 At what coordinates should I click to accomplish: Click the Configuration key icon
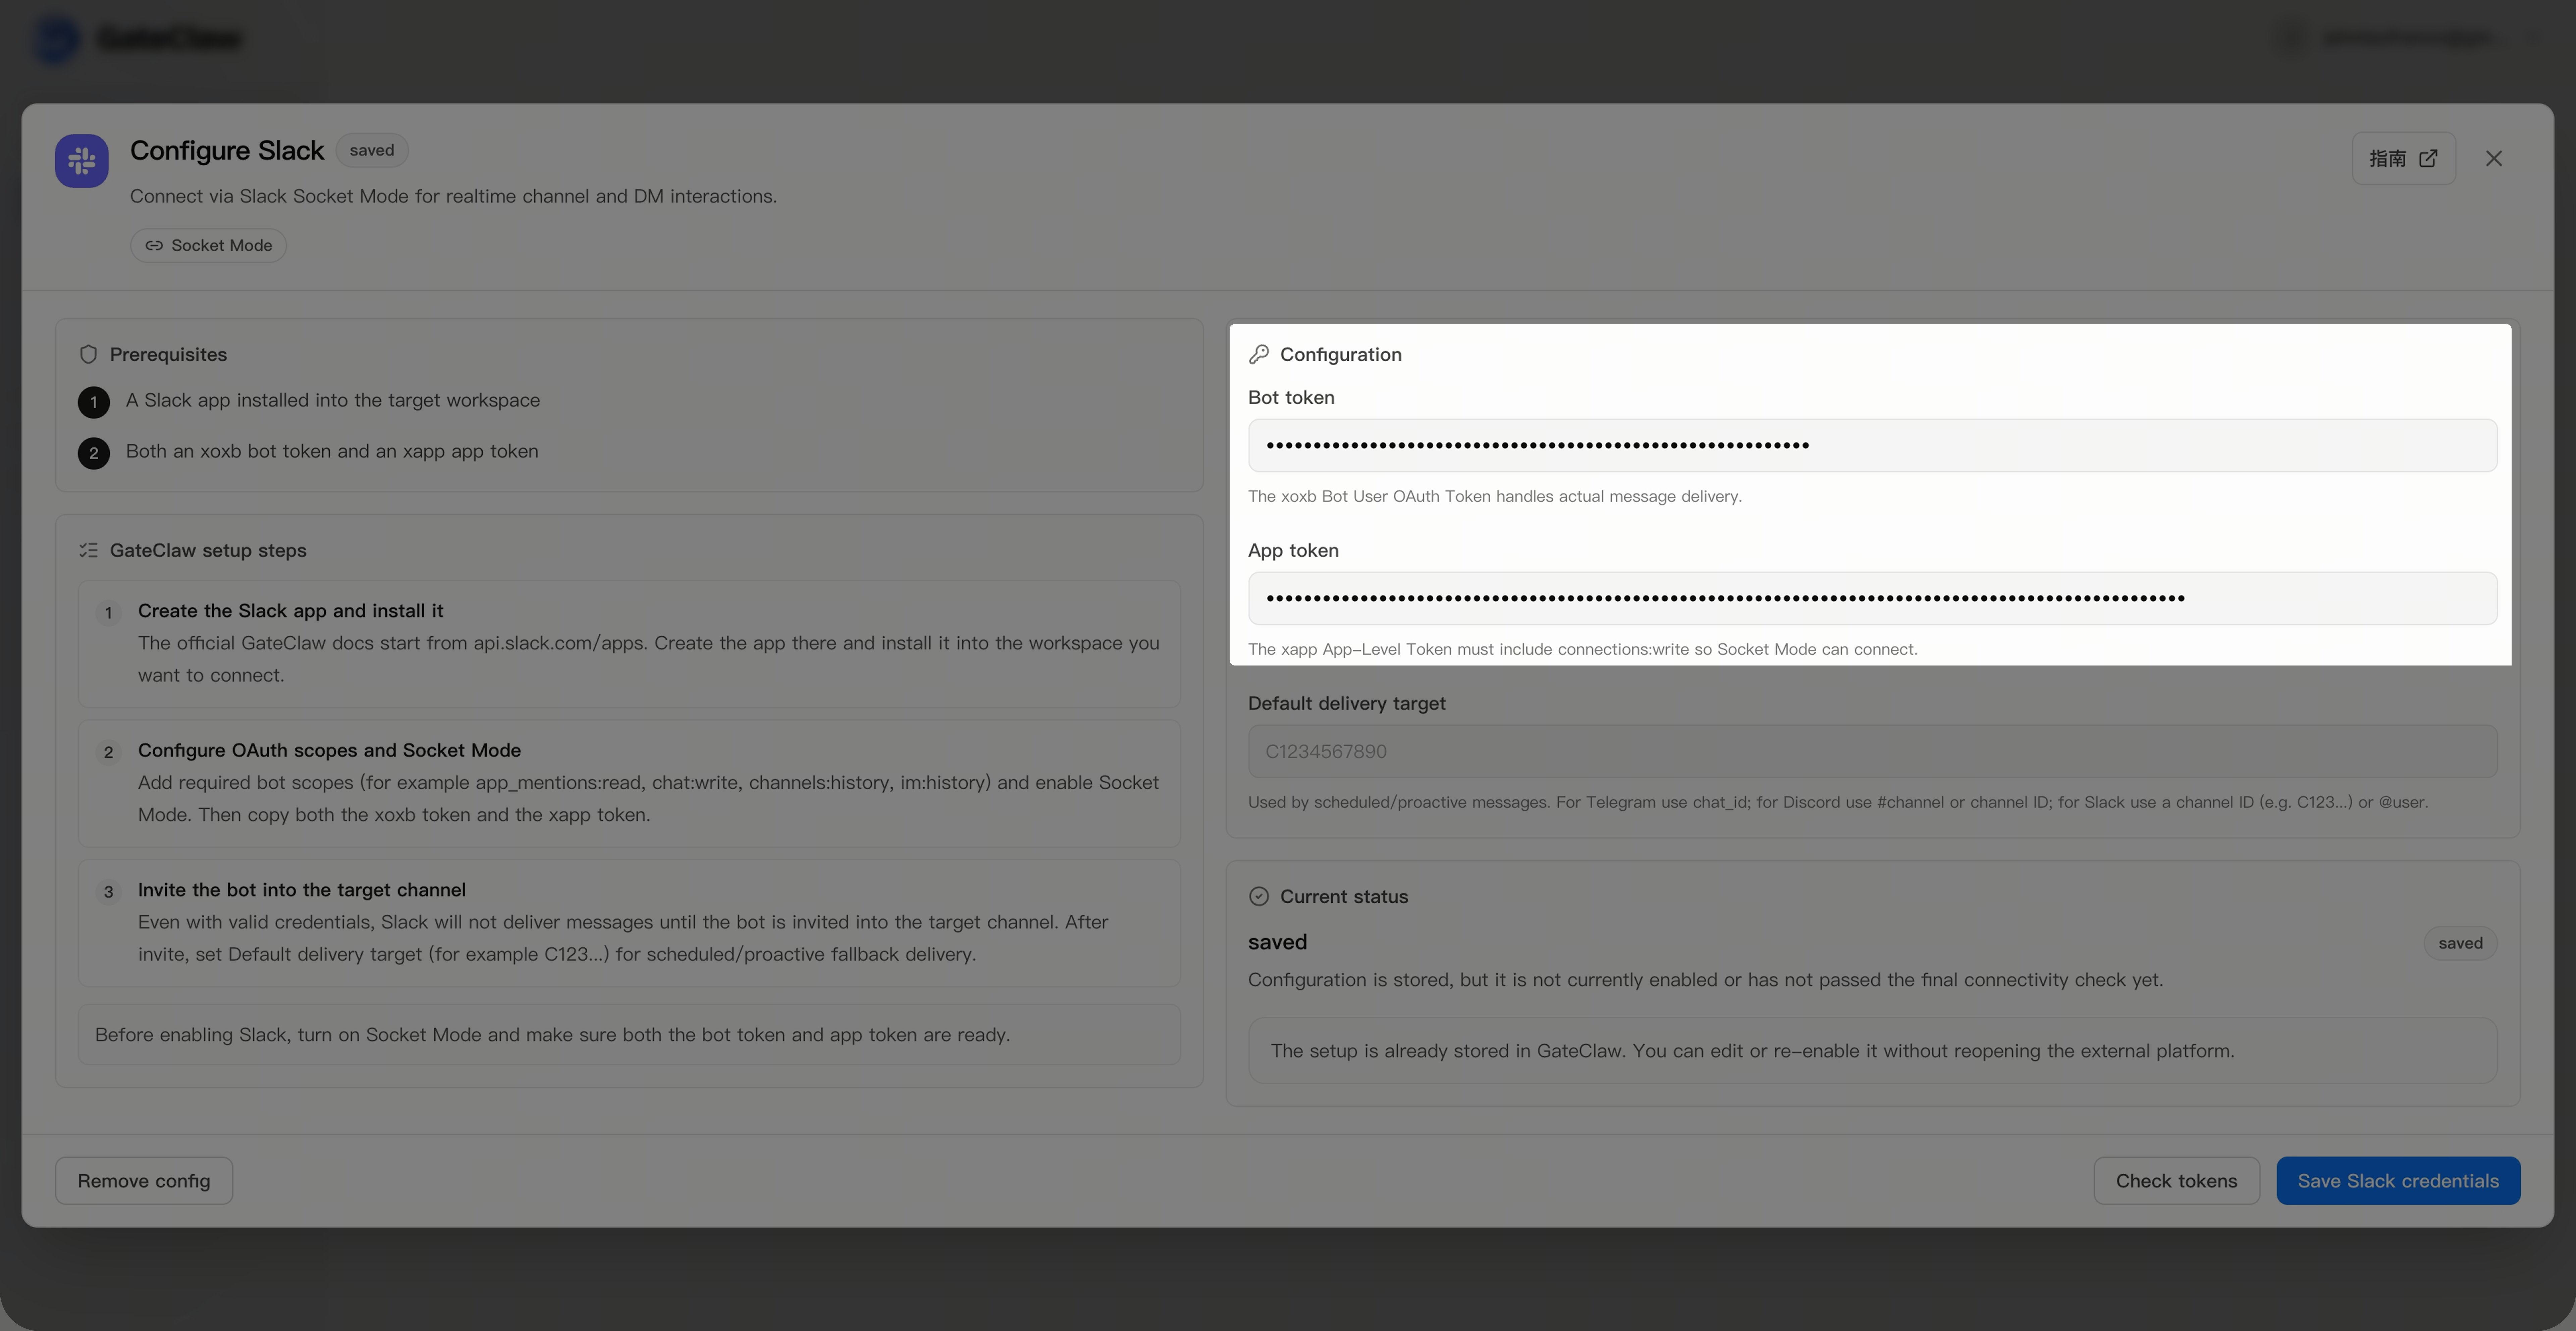(x=1259, y=354)
